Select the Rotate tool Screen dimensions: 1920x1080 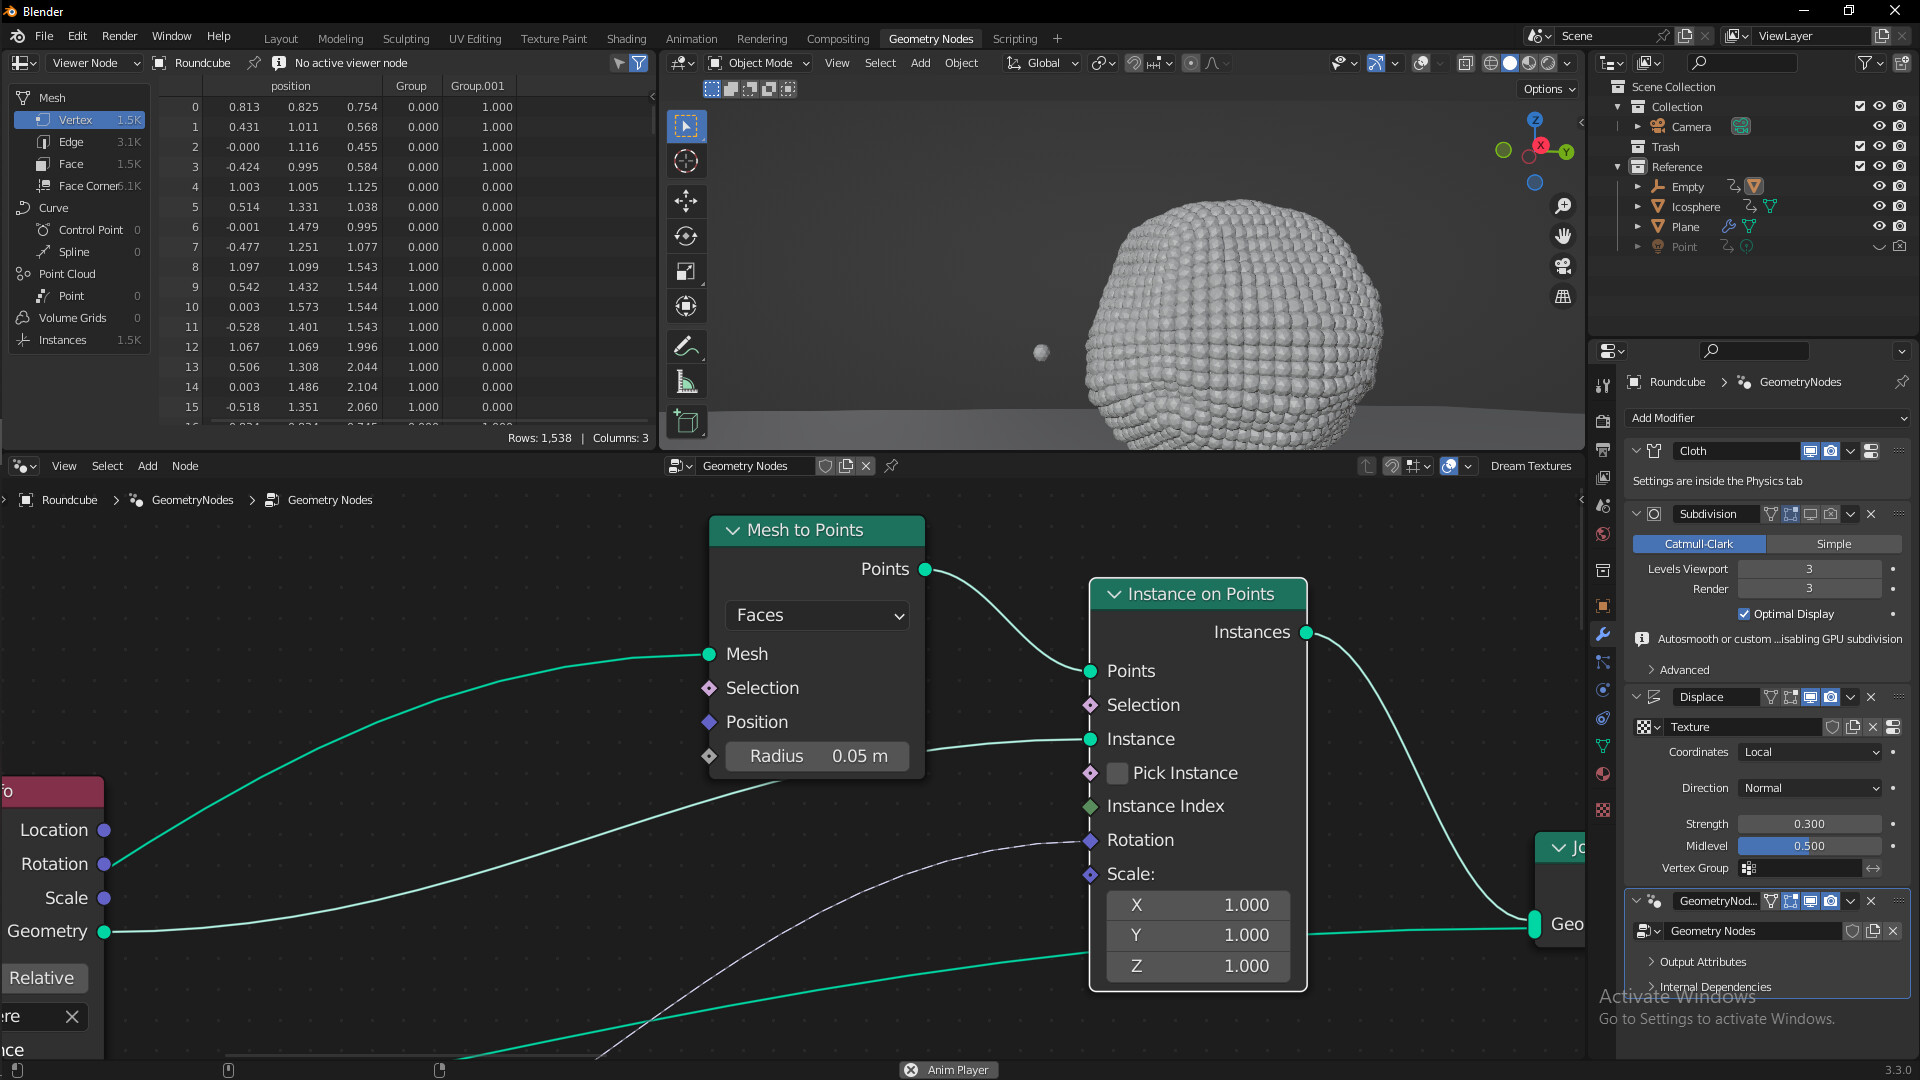(x=686, y=236)
